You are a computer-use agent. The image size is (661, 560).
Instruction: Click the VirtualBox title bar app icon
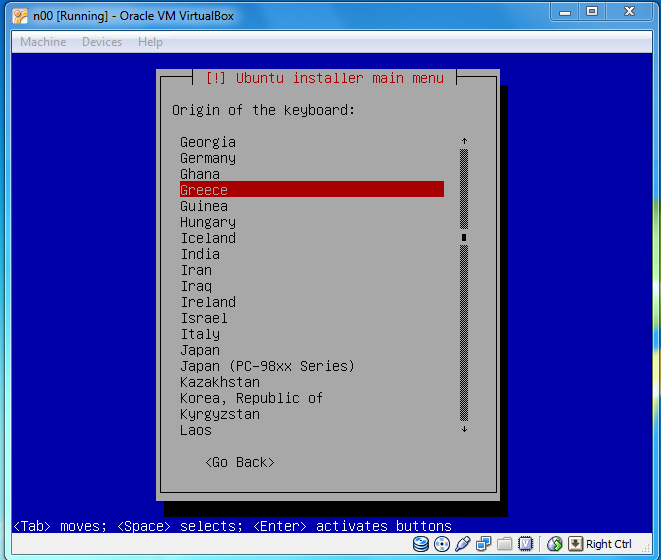coord(20,16)
